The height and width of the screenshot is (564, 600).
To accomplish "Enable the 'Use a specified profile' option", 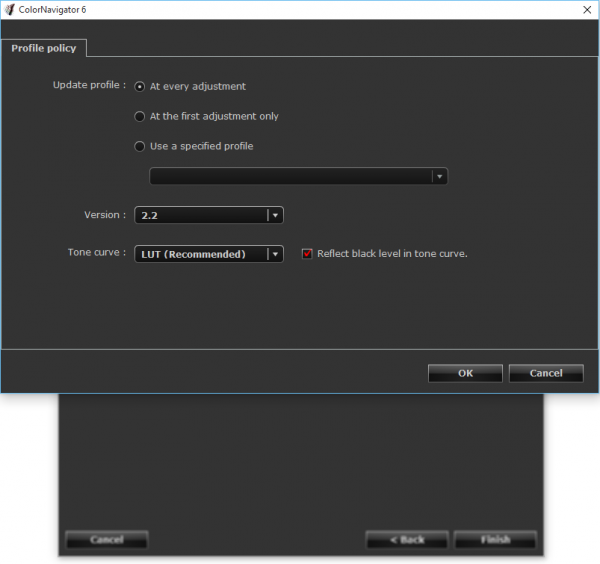I will coord(140,146).
